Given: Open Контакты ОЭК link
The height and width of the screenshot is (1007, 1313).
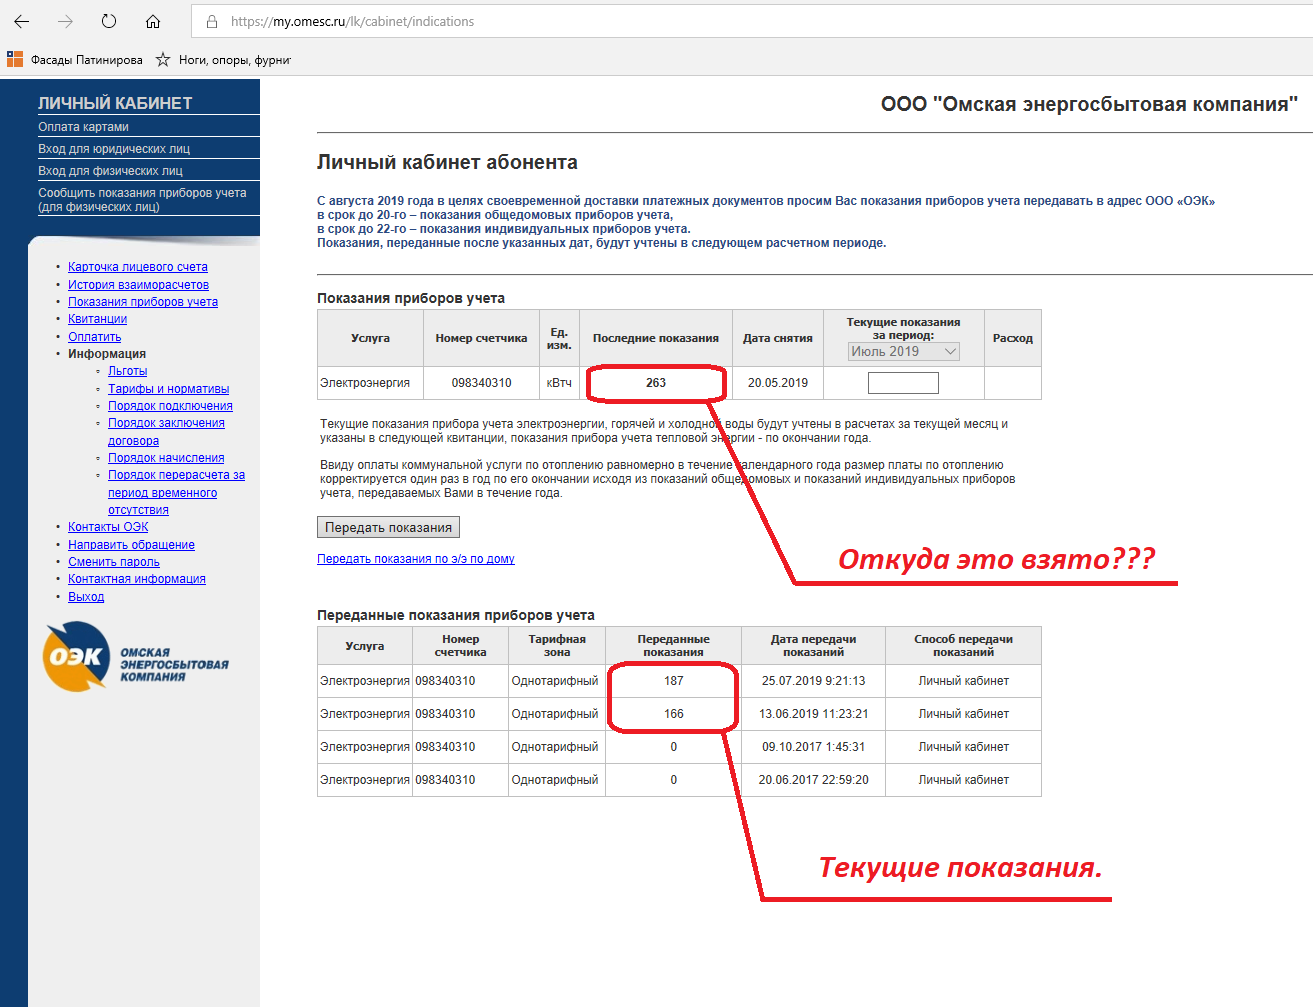Looking at the screenshot, I should [x=108, y=527].
